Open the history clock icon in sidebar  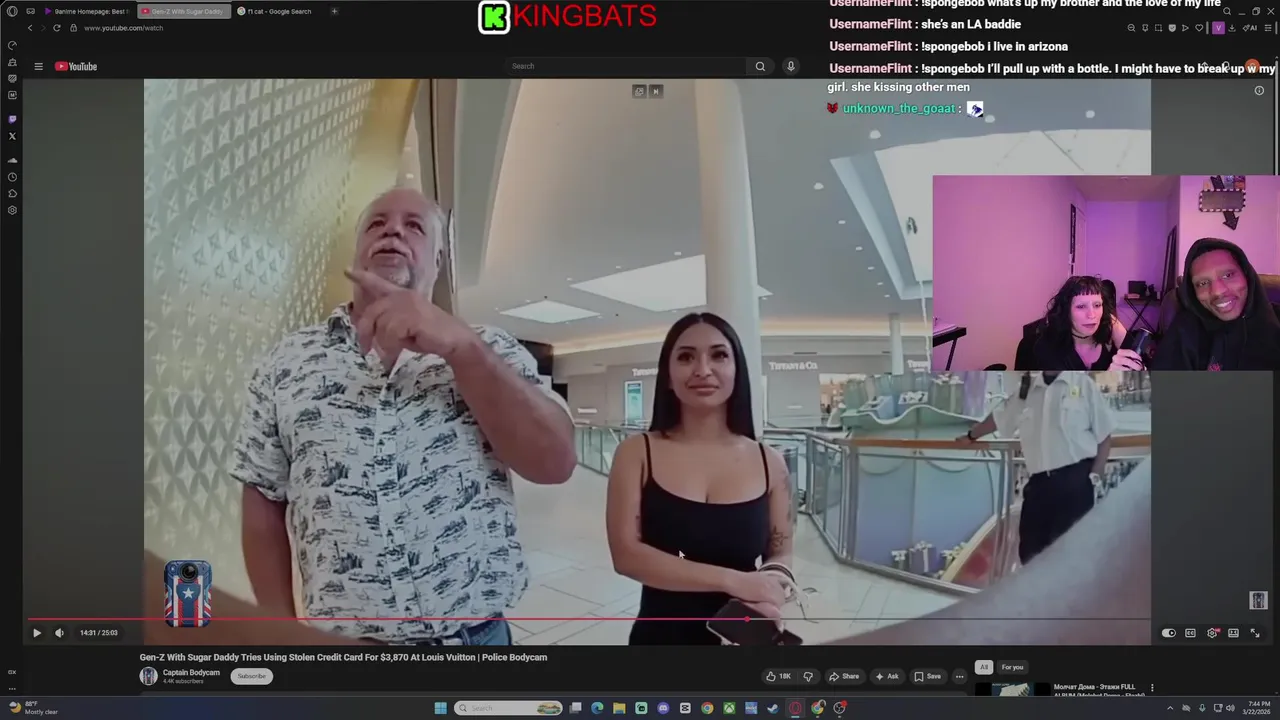[12, 177]
